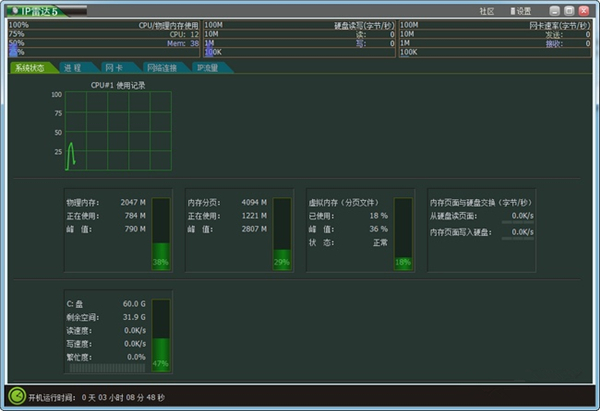The width and height of the screenshot is (600, 411).
Task: Click the disk 读: 0 reading
Action: [x=375, y=34]
